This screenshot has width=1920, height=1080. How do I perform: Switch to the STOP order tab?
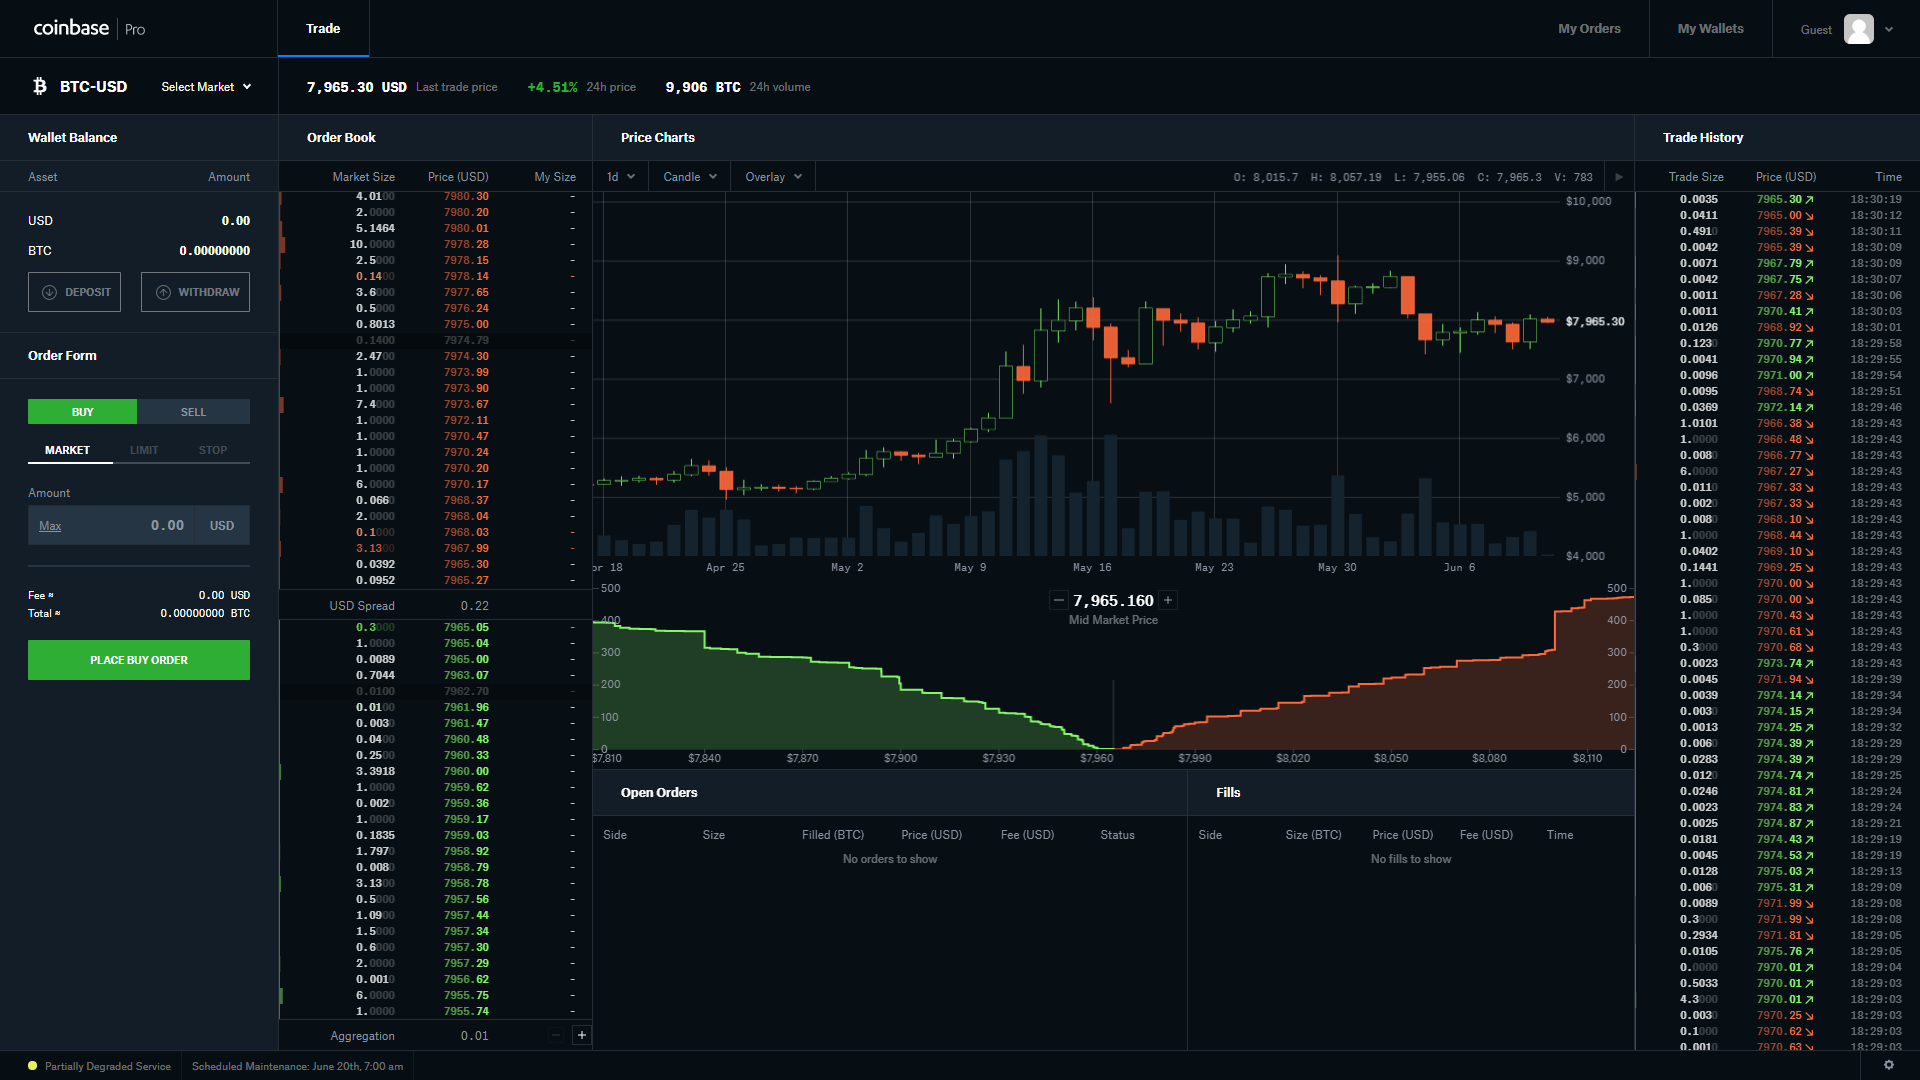213,450
